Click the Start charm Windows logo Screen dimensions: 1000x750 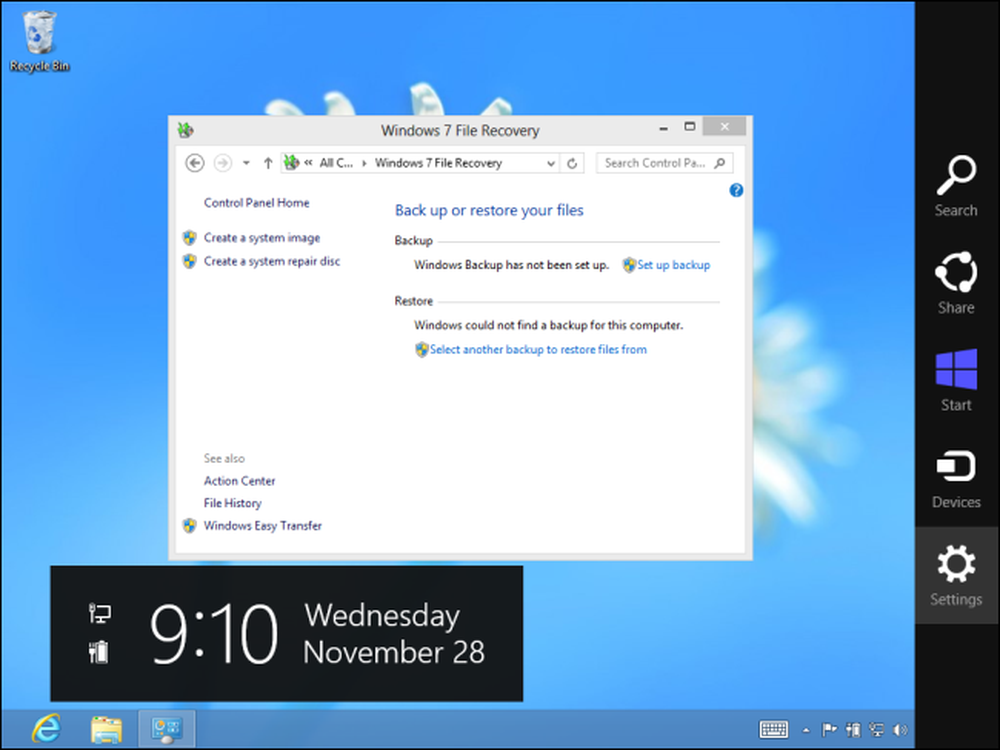[955, 370]
